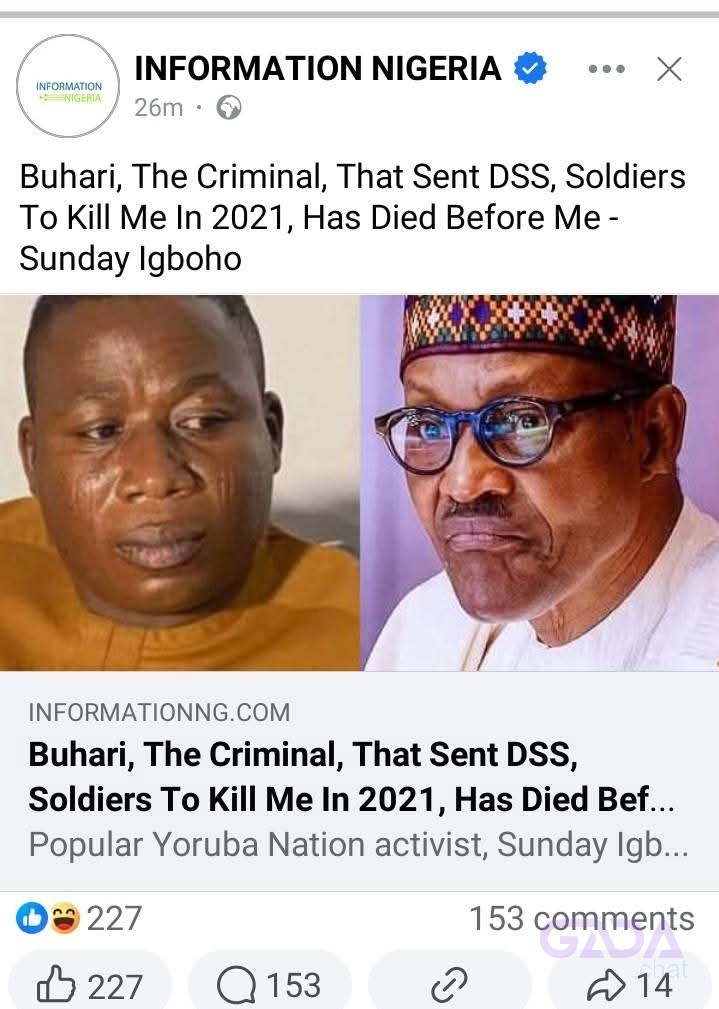This screenshot has width=719, height=1009.
Task: Open the left photo of Sunday Igboho
Action: click(x=180, y=483)
